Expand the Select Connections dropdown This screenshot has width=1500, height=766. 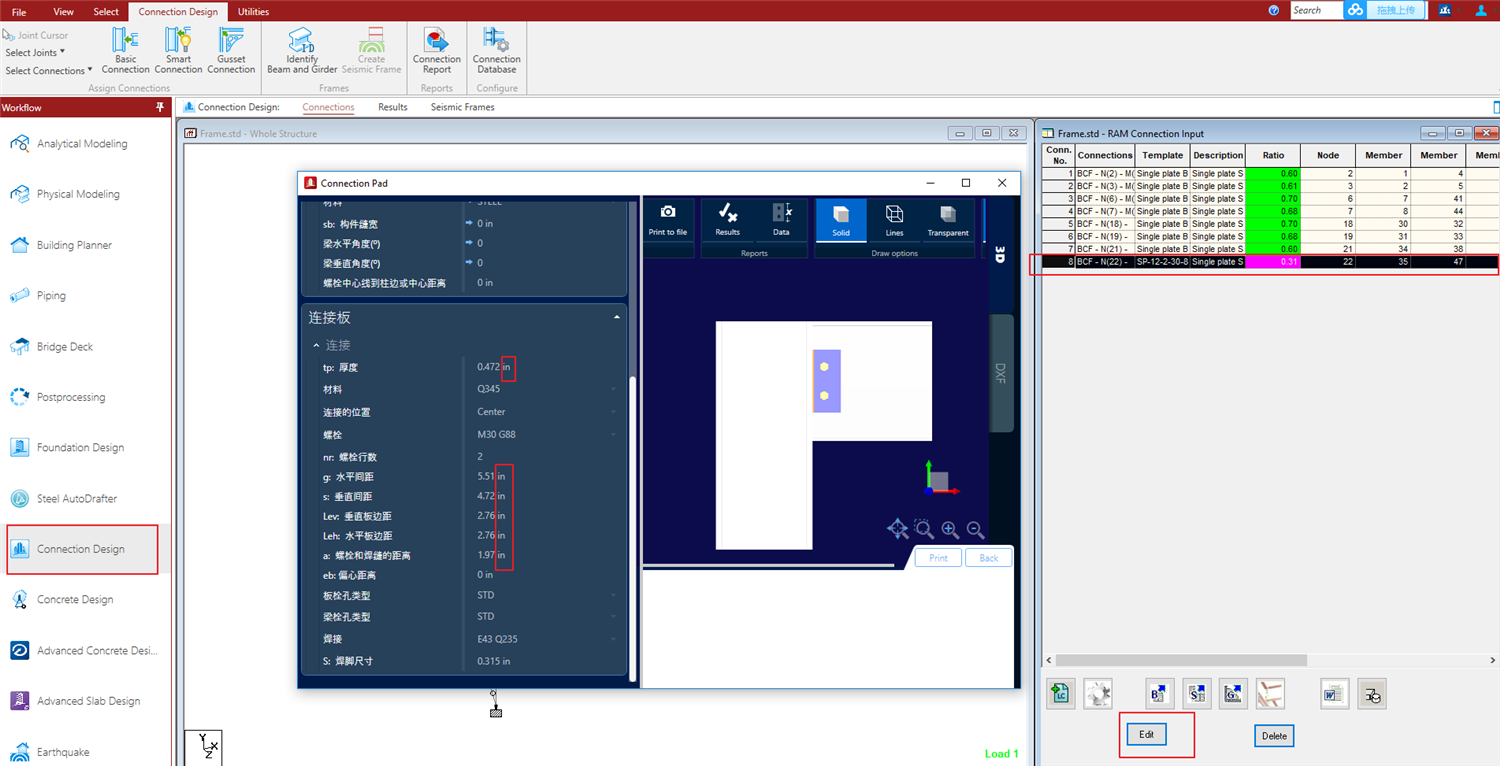(48, 71)
